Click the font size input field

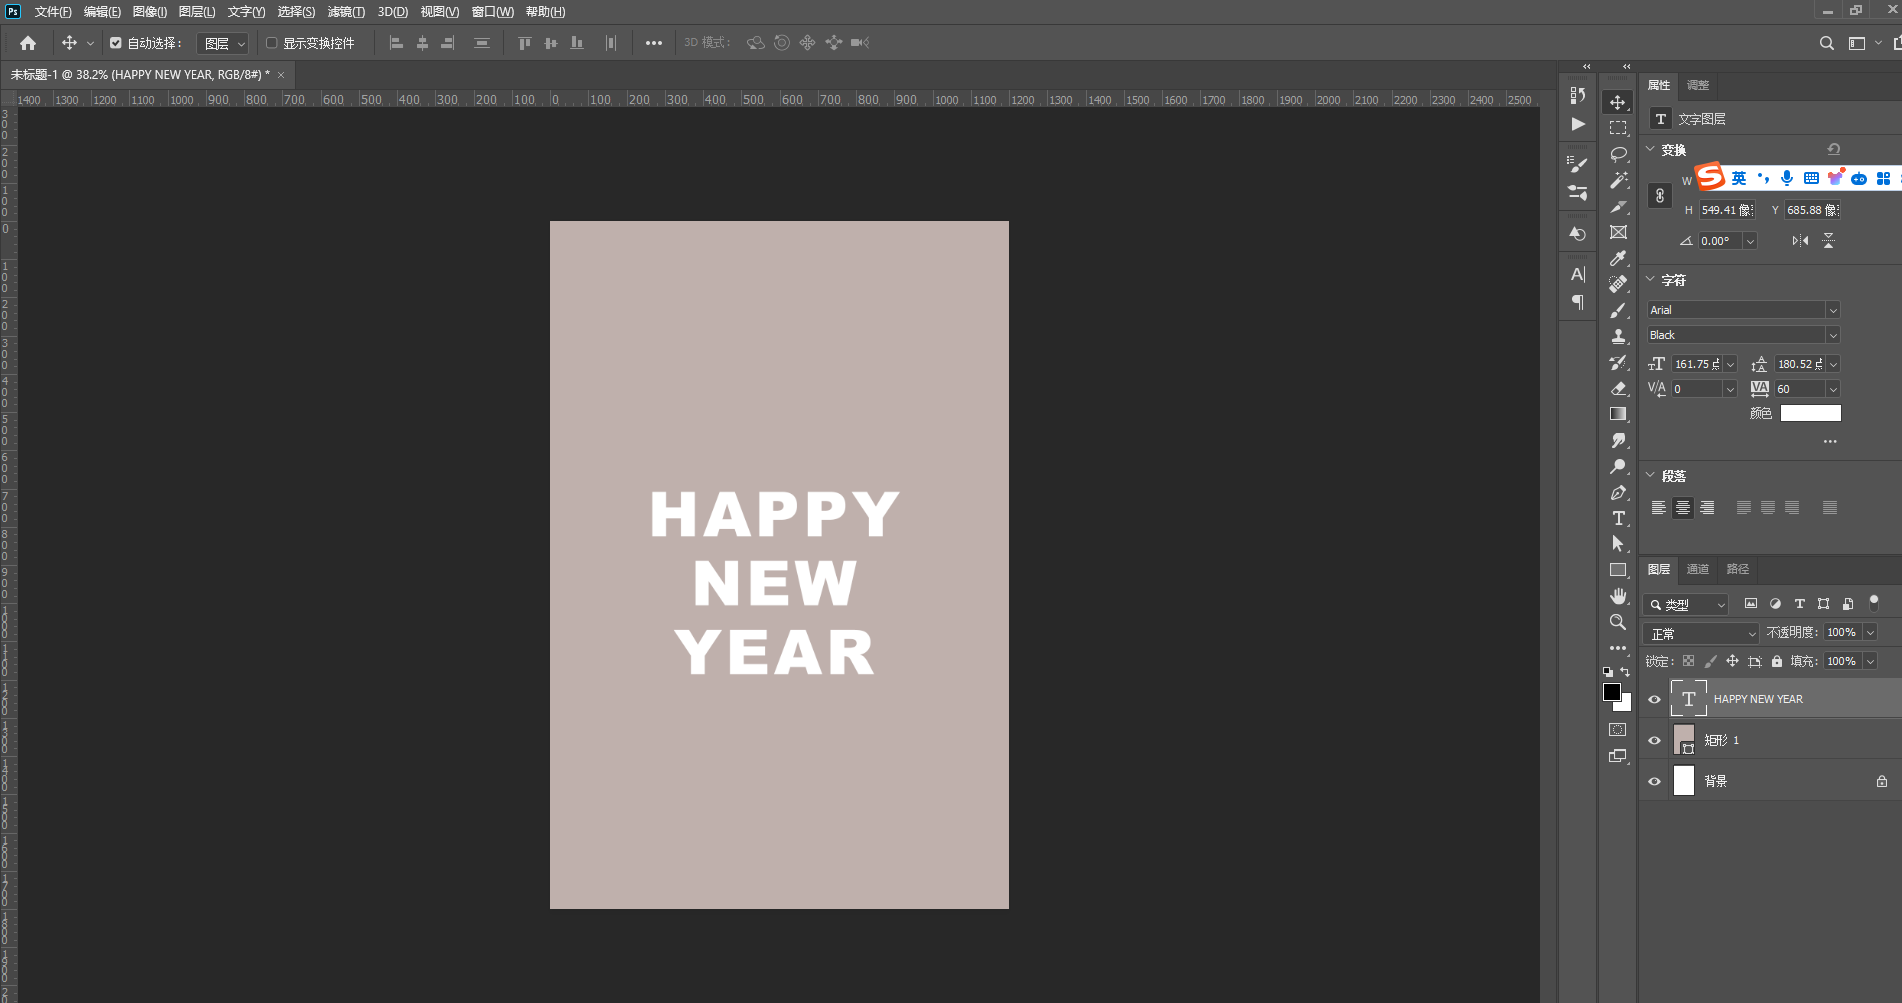click(x=1696, y=364)
